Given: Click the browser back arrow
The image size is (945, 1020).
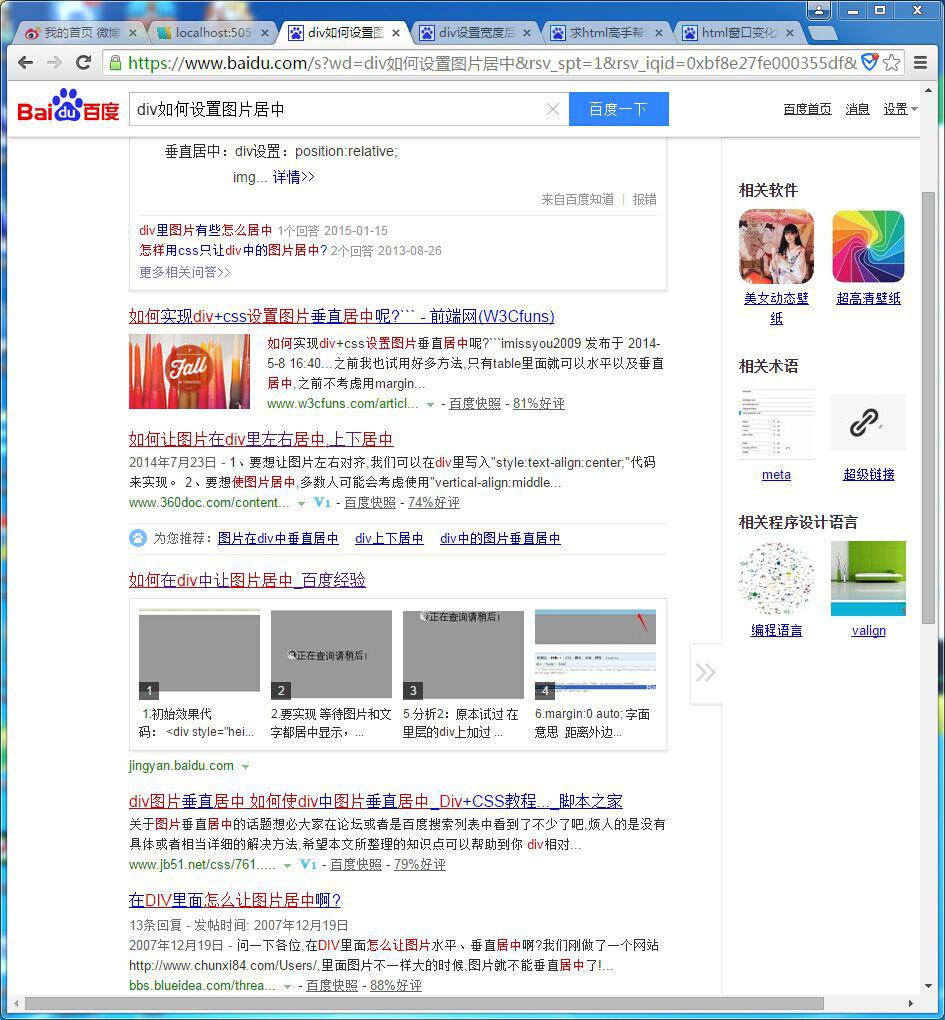Looking at the screenshot, I should point(25,62).
